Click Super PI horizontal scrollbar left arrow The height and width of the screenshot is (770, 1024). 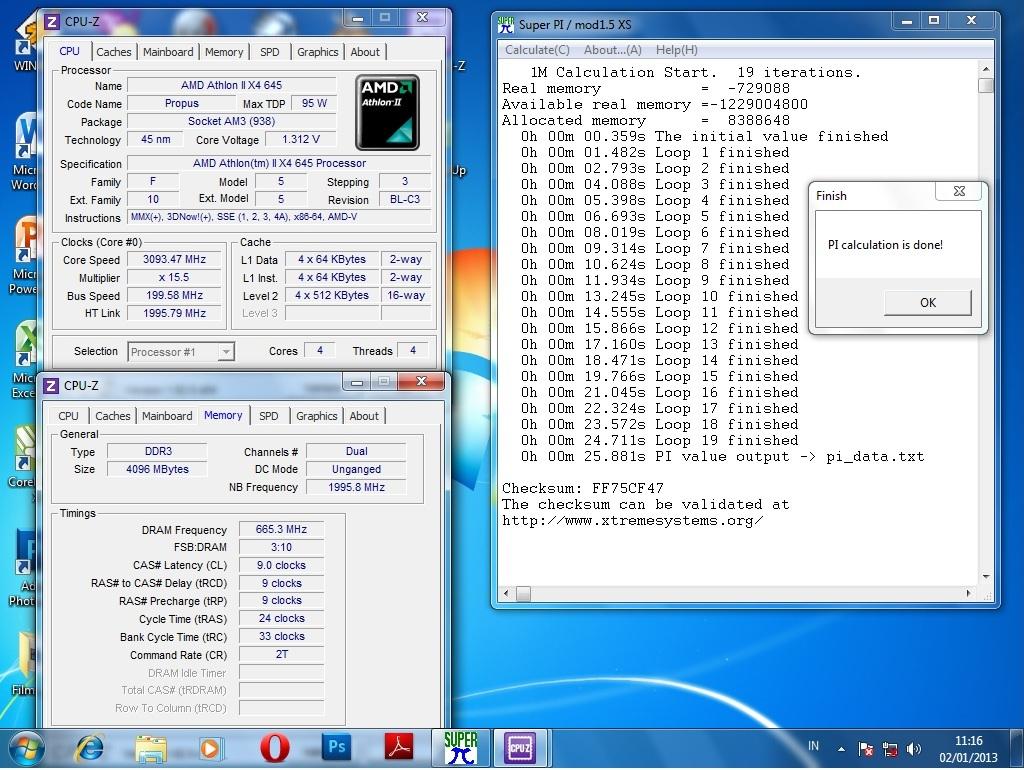click(506, 594)
